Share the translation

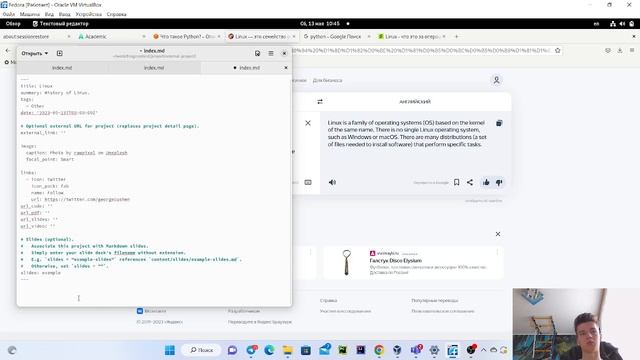pyautogui.click(x=470, y=182)
